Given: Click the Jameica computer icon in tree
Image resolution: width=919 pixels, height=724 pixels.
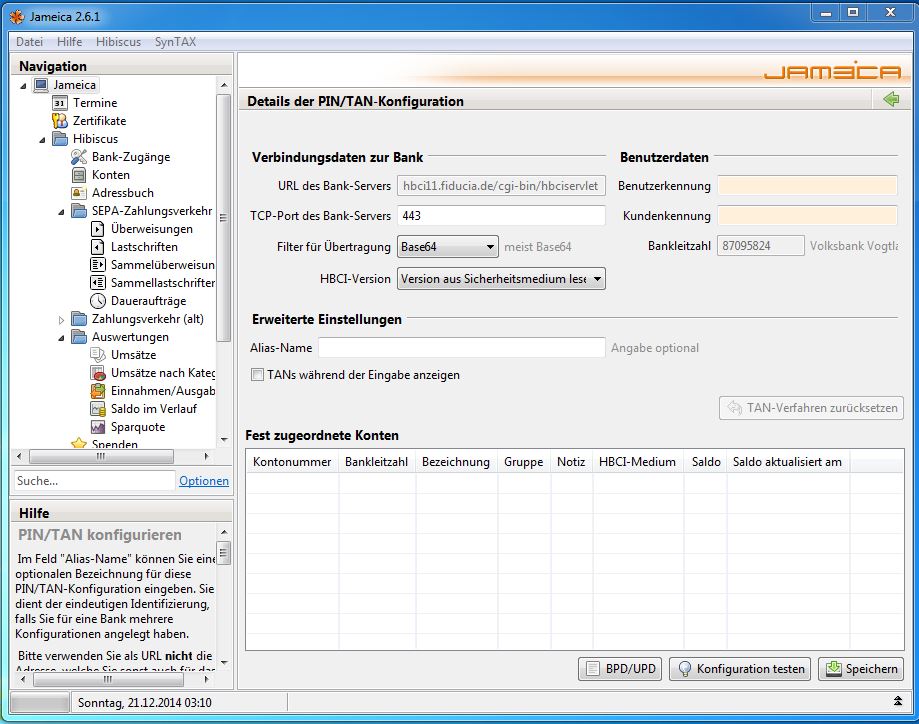Looking at the screenshot, I should pyautogui.click(x=41, y=85).
